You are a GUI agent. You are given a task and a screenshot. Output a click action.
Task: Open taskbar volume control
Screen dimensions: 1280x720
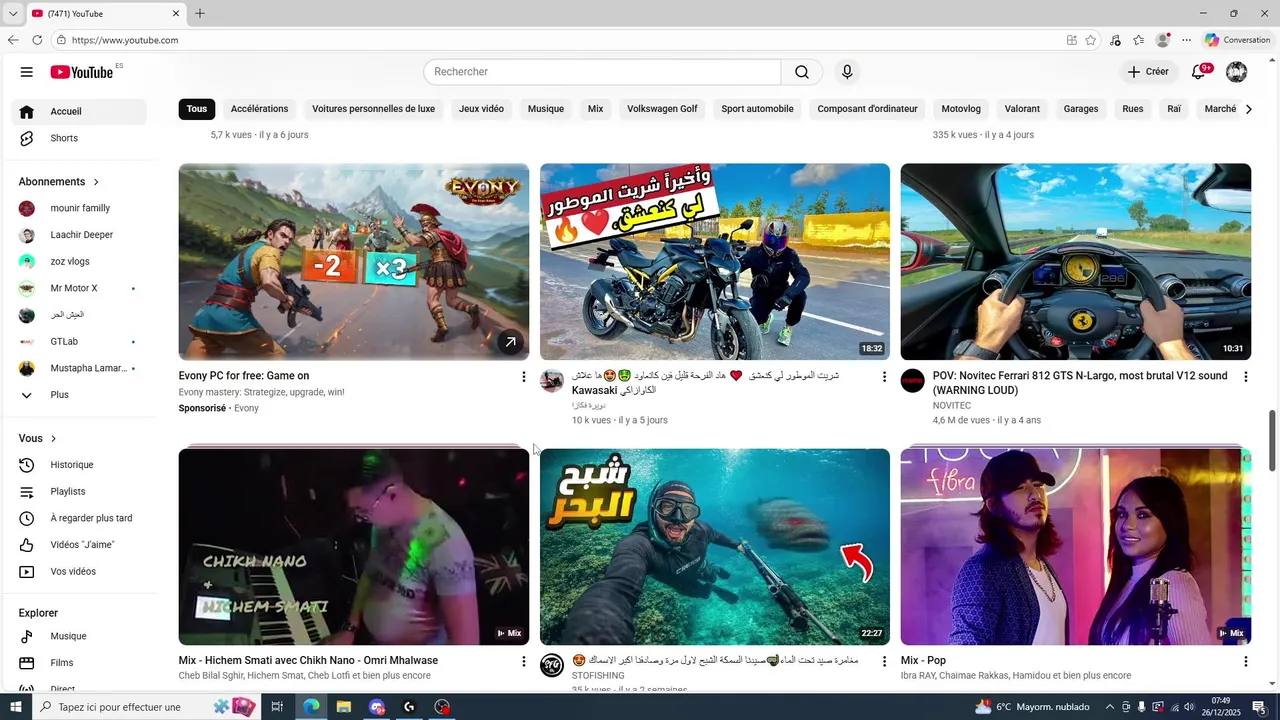(1189, 707)
